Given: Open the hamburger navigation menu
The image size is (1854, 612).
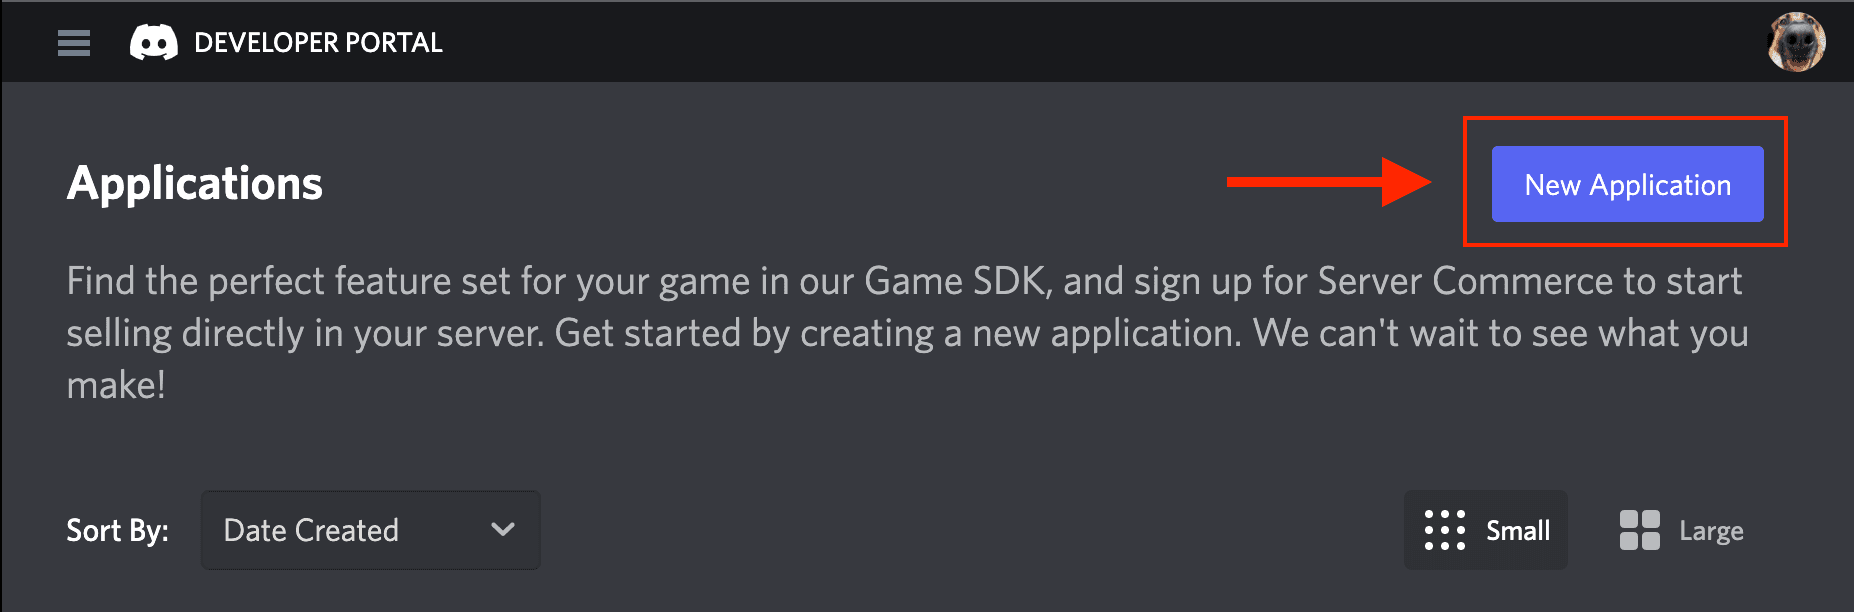Looking at the screenshot, I should (74, 43).
